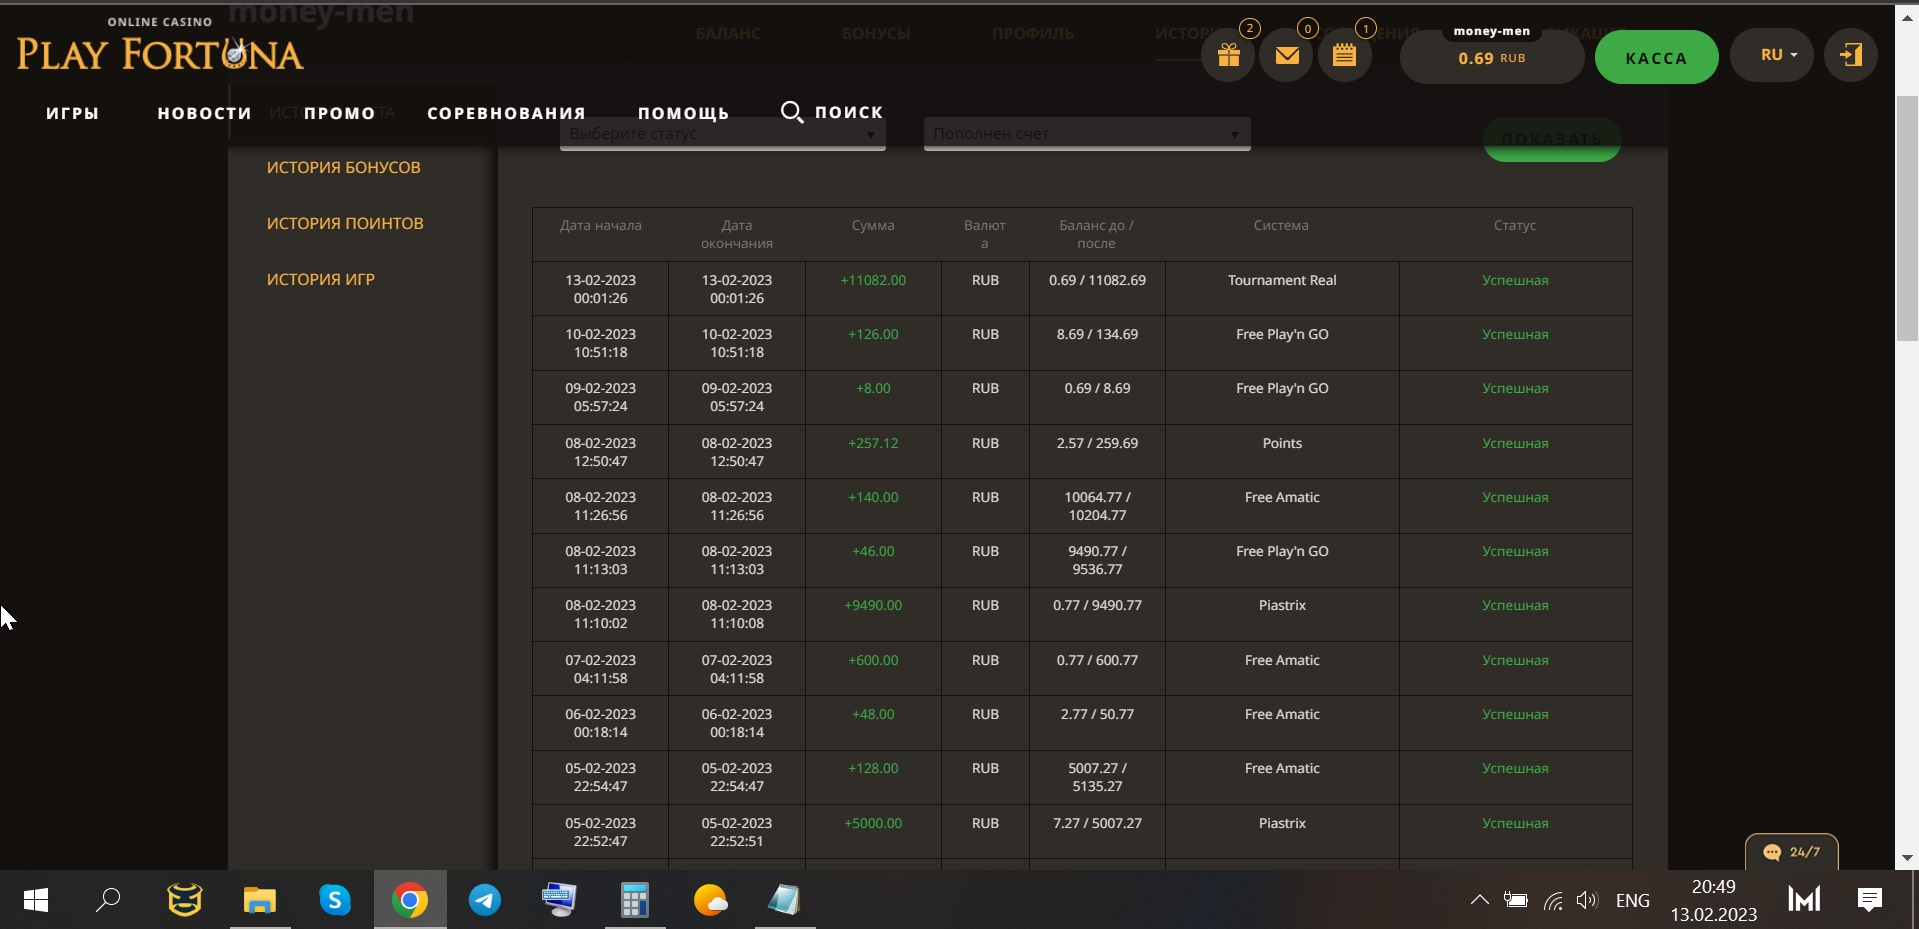
Task: Open the 'Выберите статус' dropdown
Action: point(722,134)
